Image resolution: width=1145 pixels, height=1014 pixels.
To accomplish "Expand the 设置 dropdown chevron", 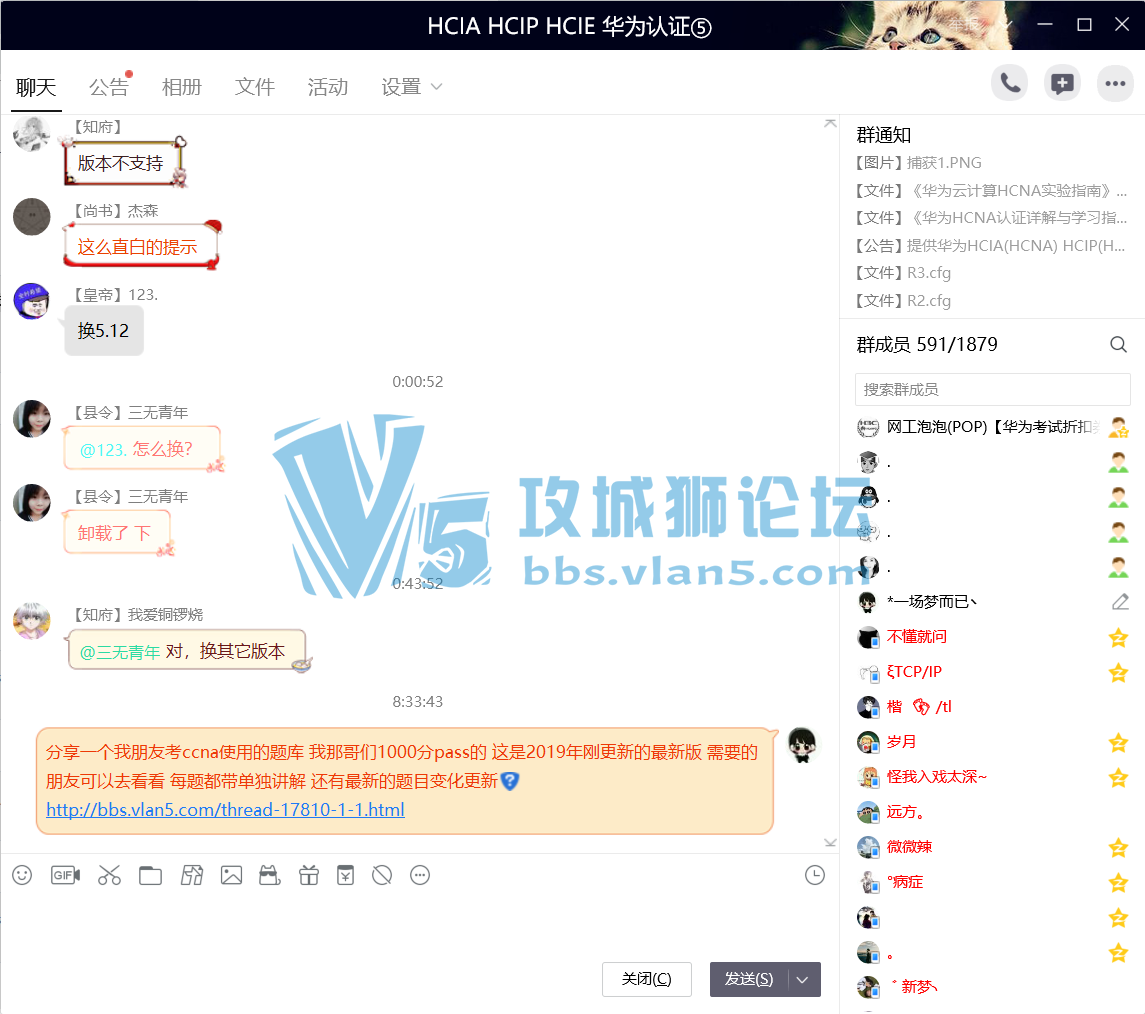I will point(437,87).
